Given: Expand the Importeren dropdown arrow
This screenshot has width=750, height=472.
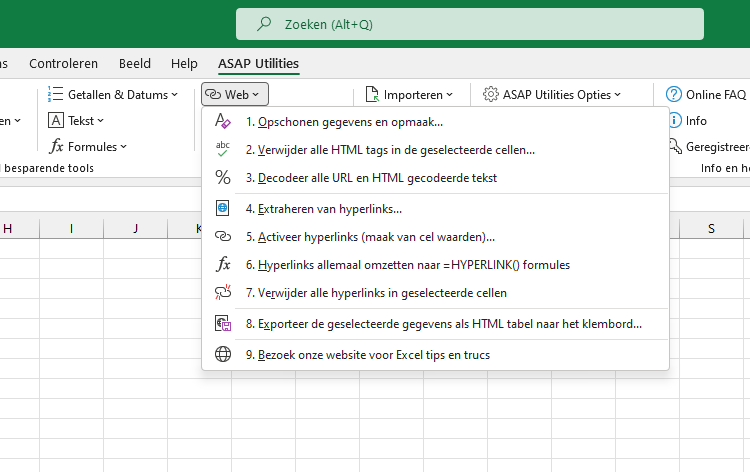Looking at the screenshot, I should pyautogui.click(x=450, y=95).
